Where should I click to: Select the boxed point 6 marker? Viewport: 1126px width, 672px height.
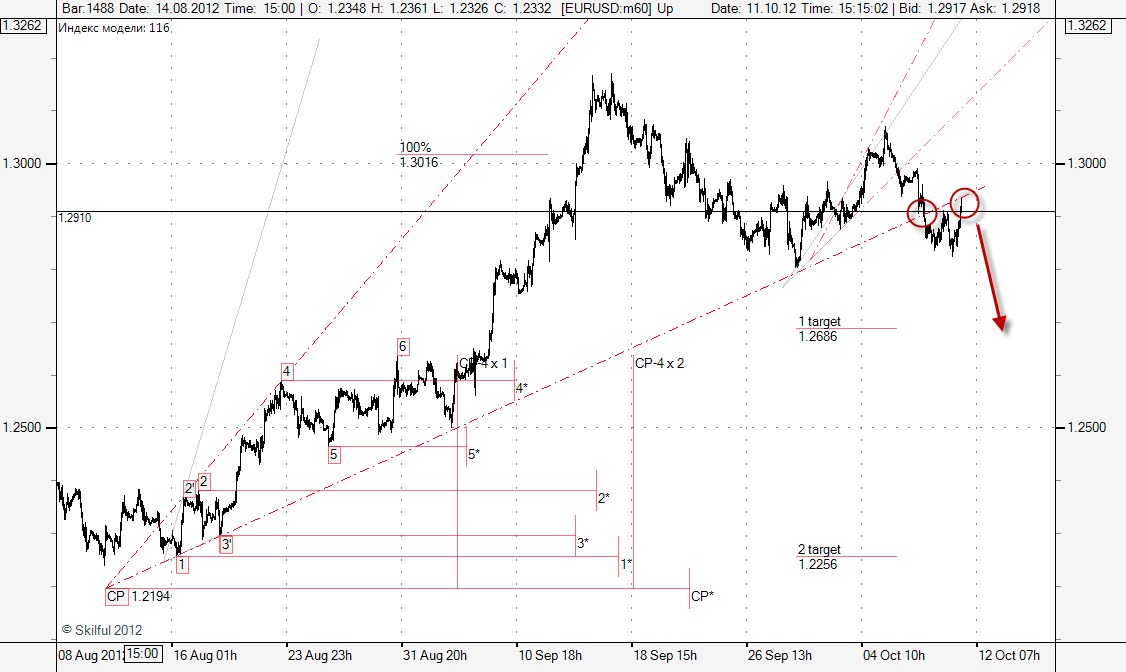click(x=402, y=346)
